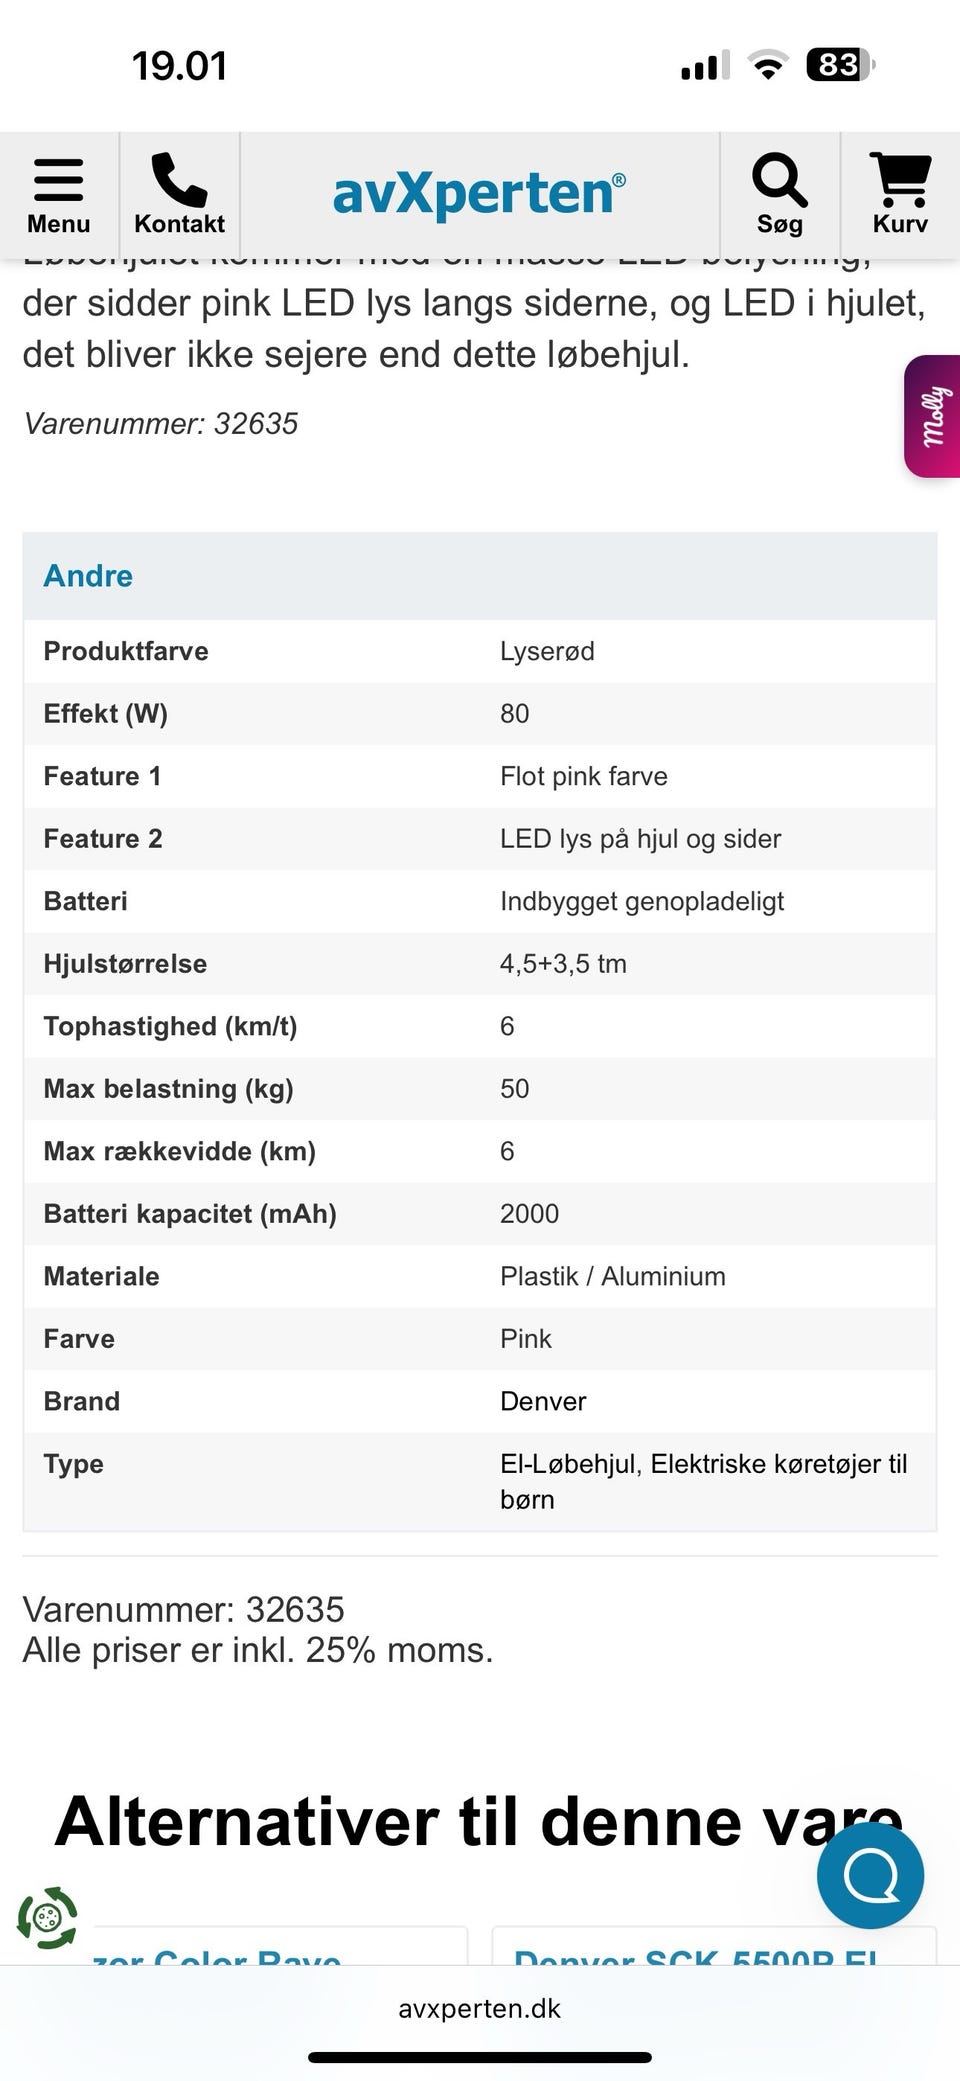This screenshot has width=960, height=2081.
Task: Open the hamburger Menu
Action: (59, 195)
